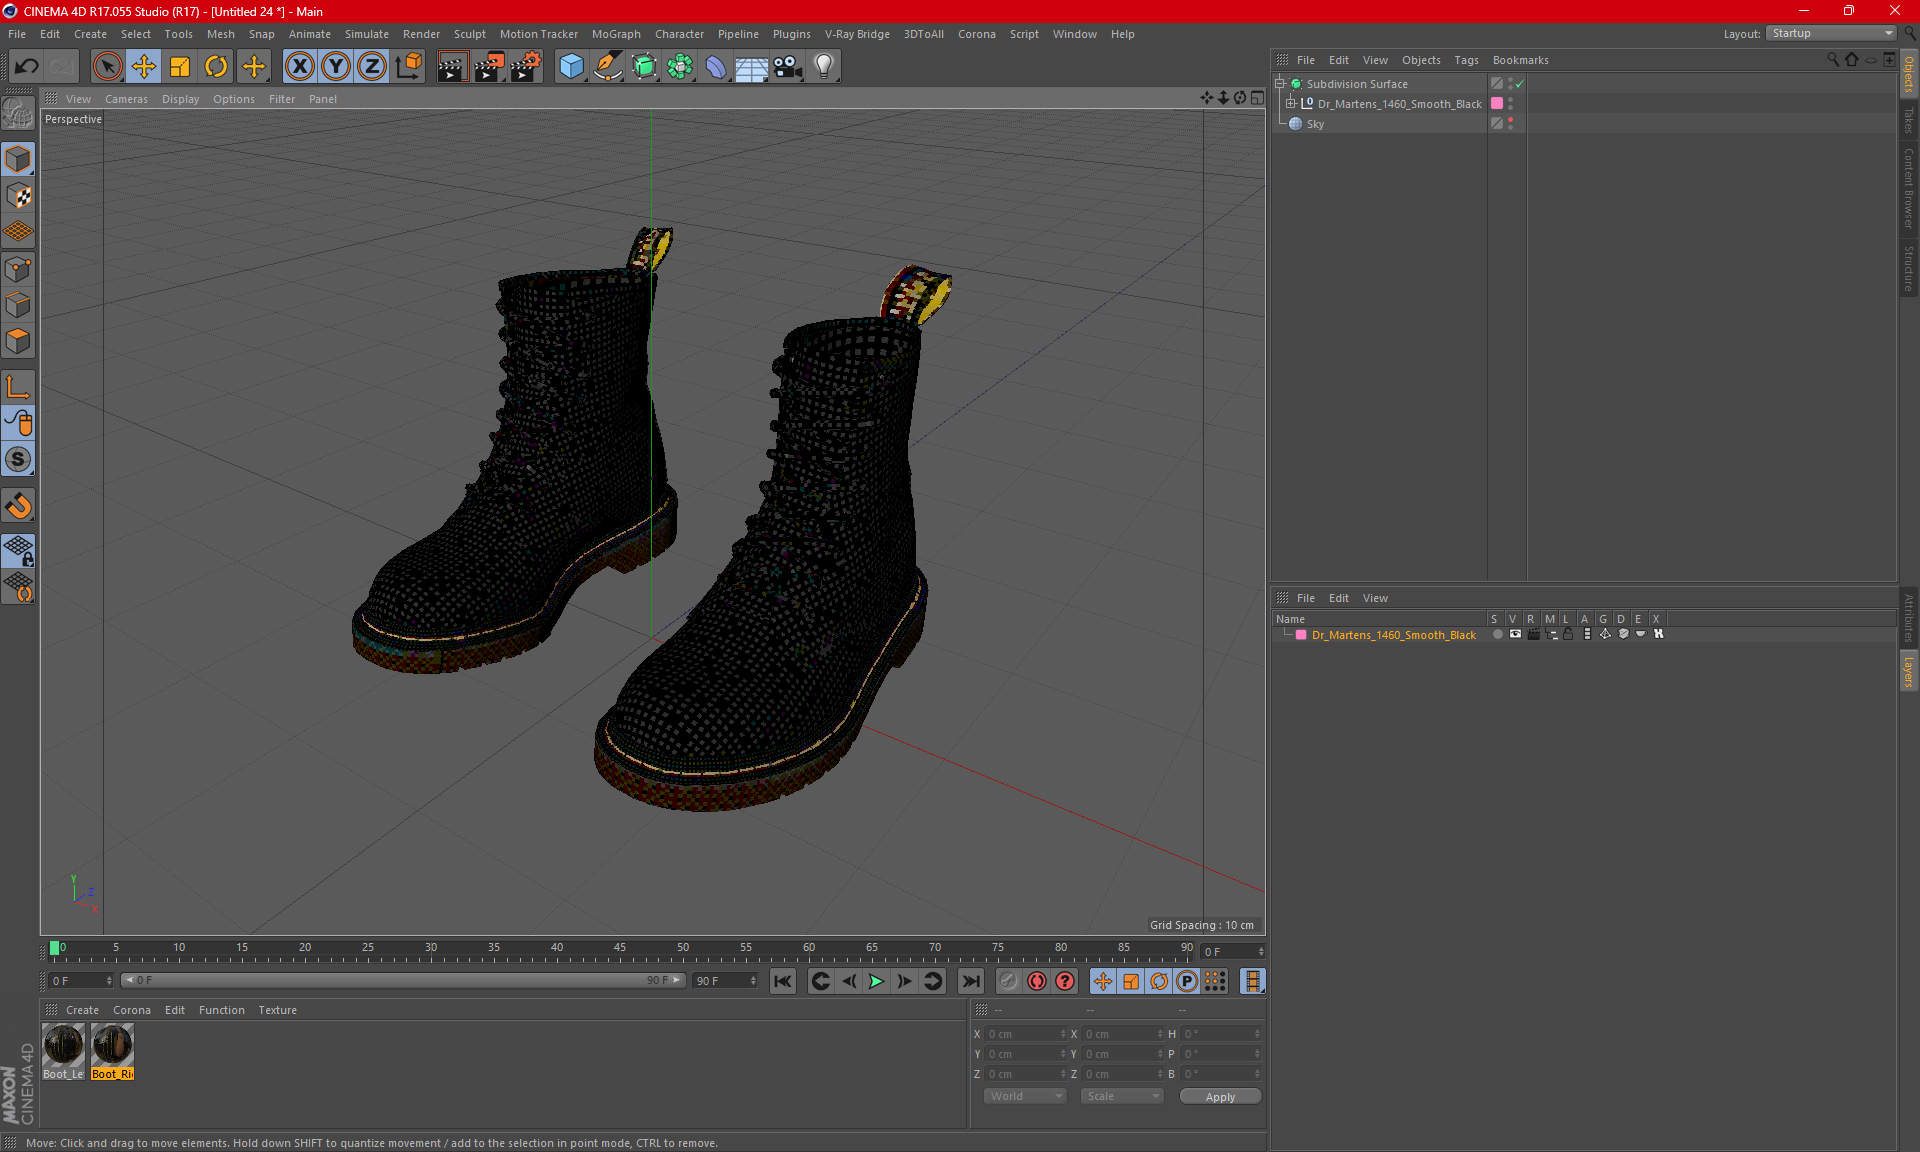Viewport: 1920px width, 1152px height.
Task: Click layer color swatch in Layer Manager
Action: coord(1301,635)
